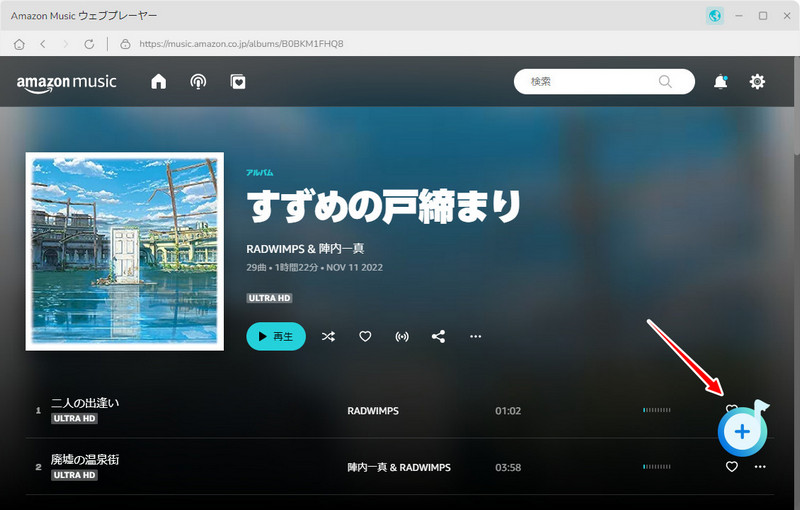Viewport: 800px width, 510px height.
Task: Shuffle the album tracks
Action: 328,337
